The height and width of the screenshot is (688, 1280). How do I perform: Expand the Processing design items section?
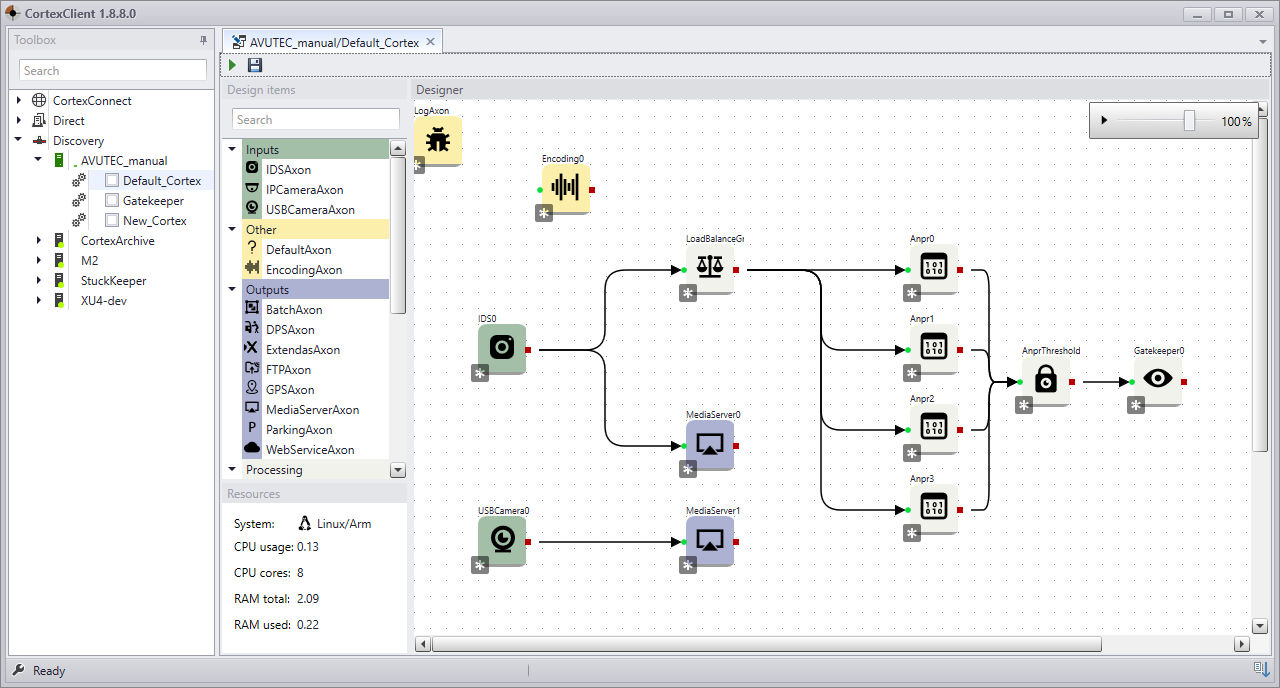(x=232, y=470)
